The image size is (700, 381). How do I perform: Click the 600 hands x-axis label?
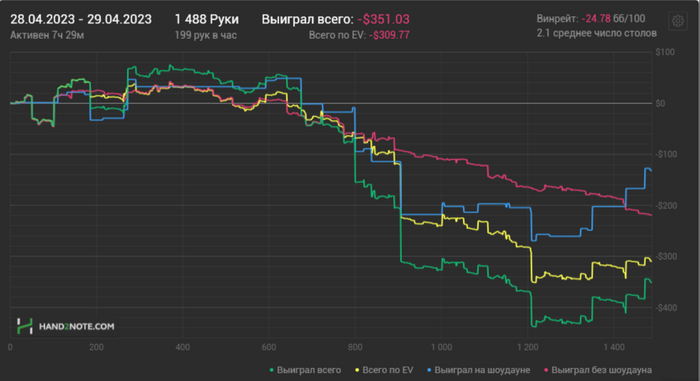269,347
